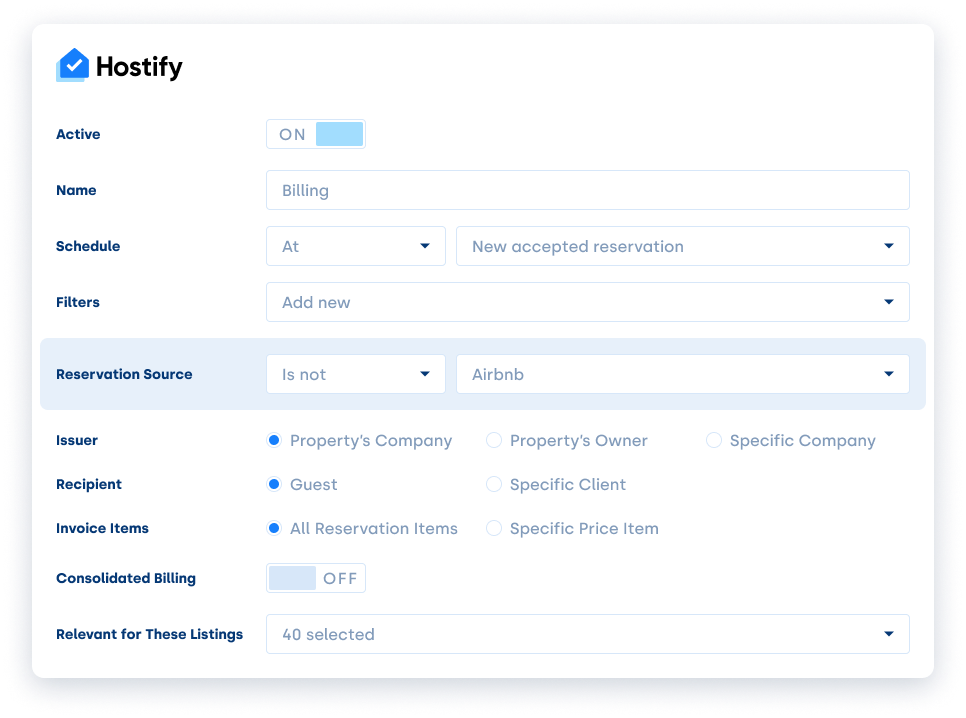Open the Schedule 'At' dropdown

pos(355,246)
